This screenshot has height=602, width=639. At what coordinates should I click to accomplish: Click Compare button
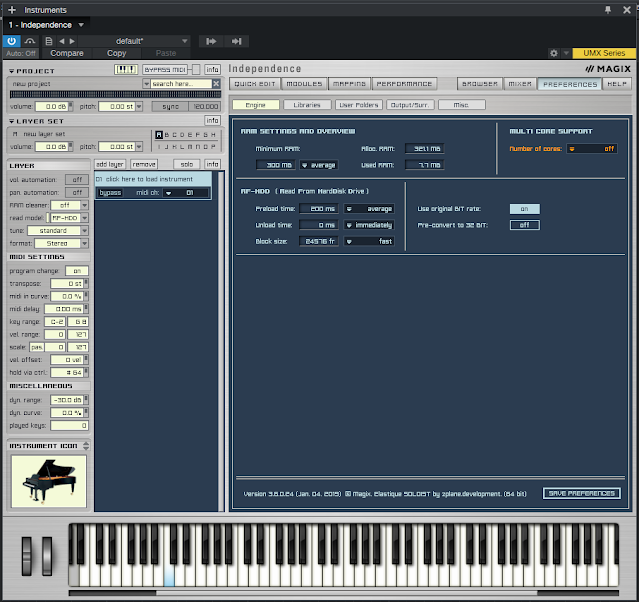point(67,53)
